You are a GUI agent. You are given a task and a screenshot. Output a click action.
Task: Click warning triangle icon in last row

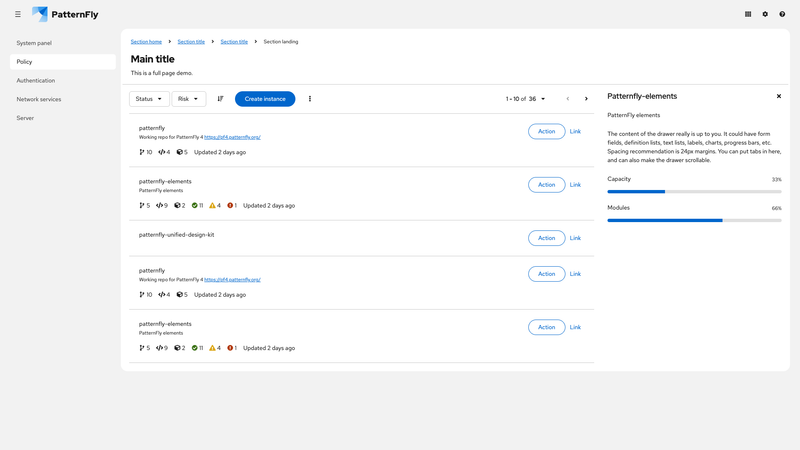(212, 348)
